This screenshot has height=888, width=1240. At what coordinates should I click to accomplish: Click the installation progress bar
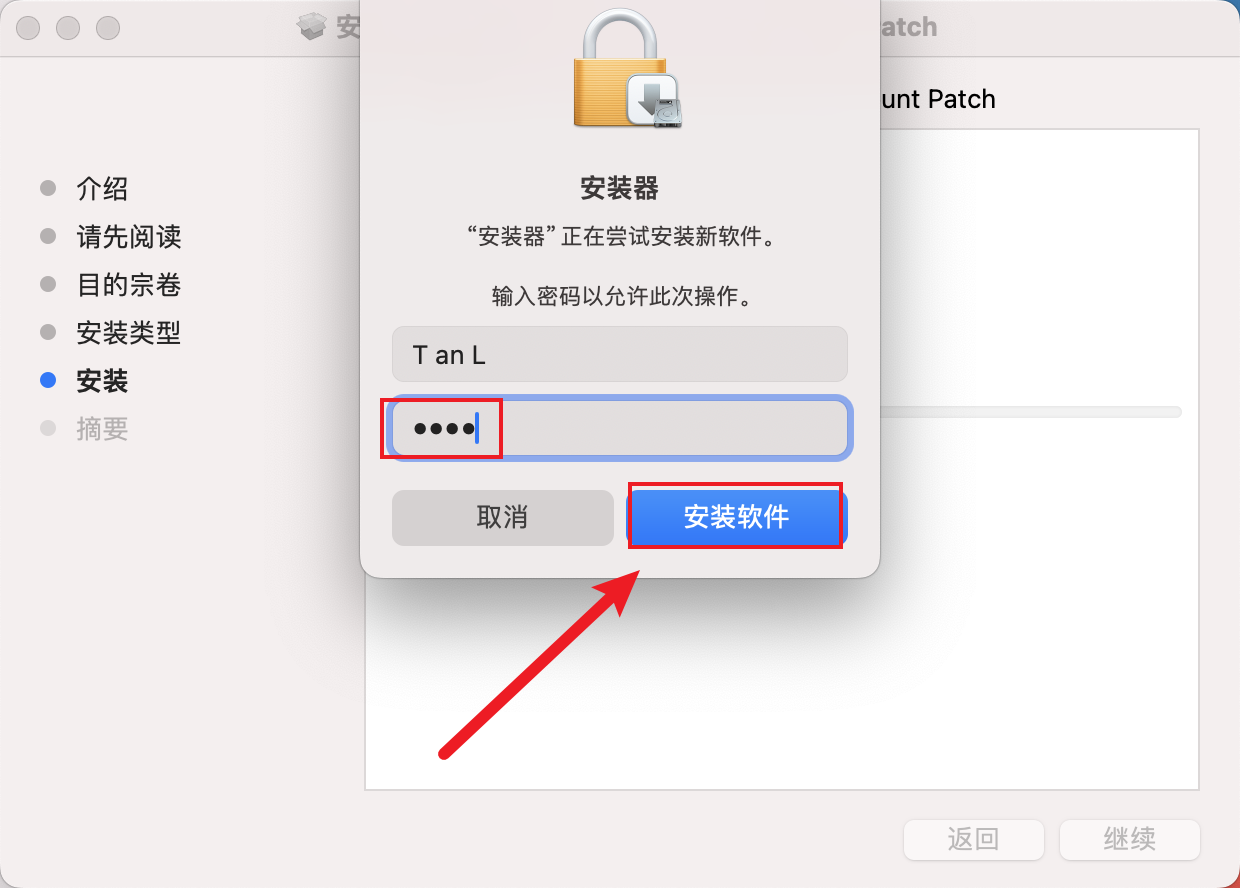1031,412
